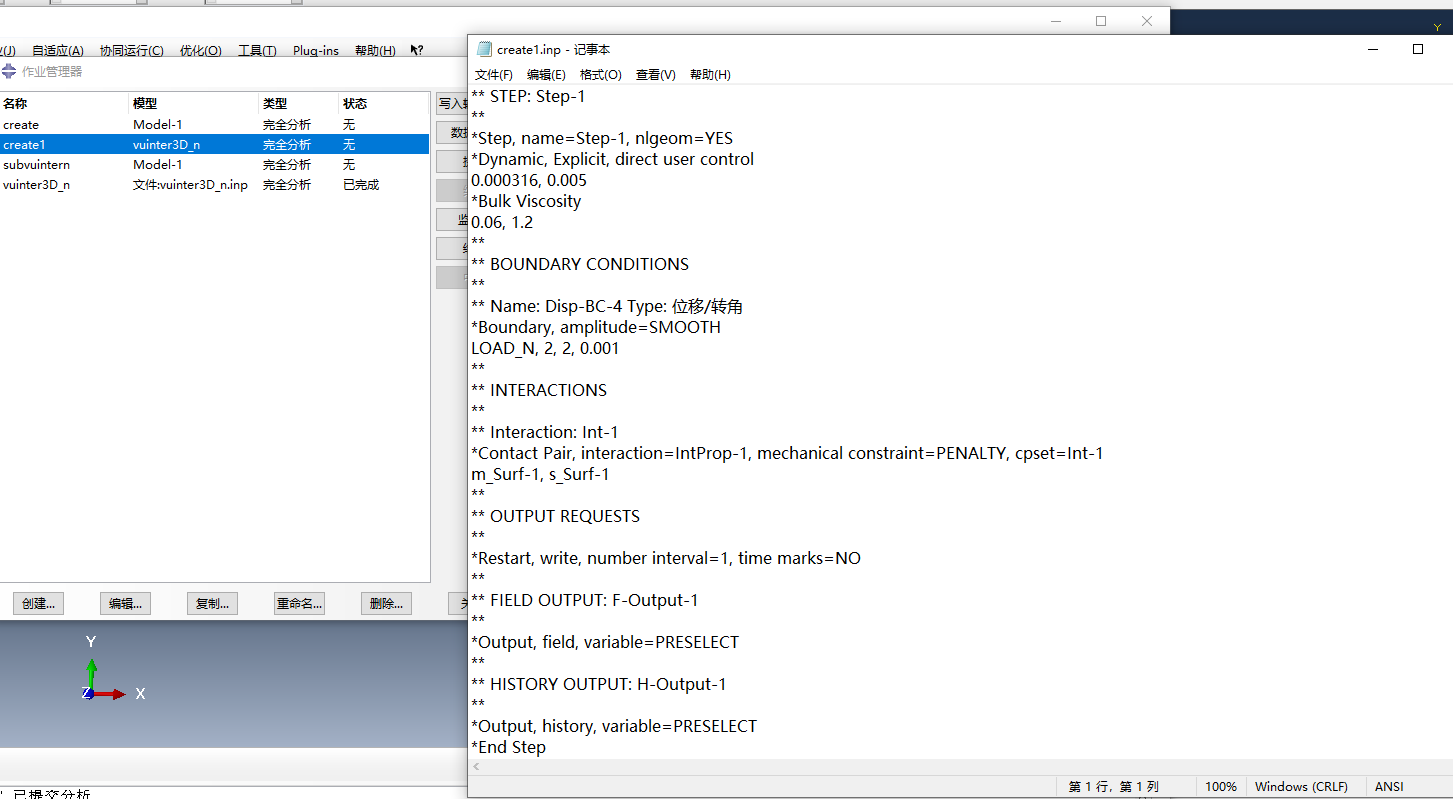Viewport: 1453px width, 799px height.
Task: Click the '** BOUNDARY CONDITIONS' line
Action: point(580,264)
